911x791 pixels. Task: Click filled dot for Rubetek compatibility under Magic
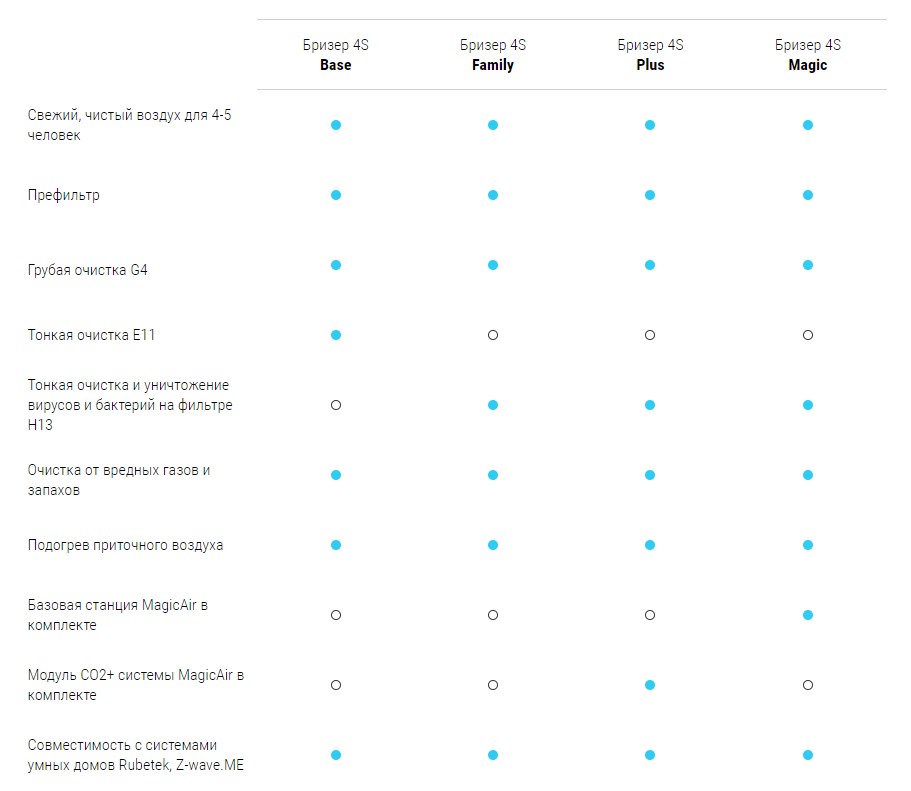tap(808, 755)
